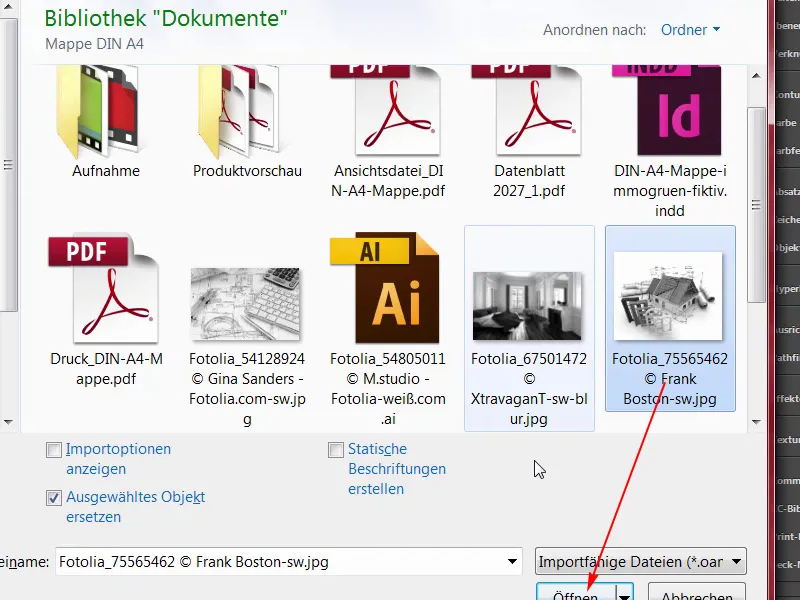The image size is (800, 600).
Task: Click the DIN-A4-Mappe-immogruen-fiktiv.indd file name
Action: point(670,191)
